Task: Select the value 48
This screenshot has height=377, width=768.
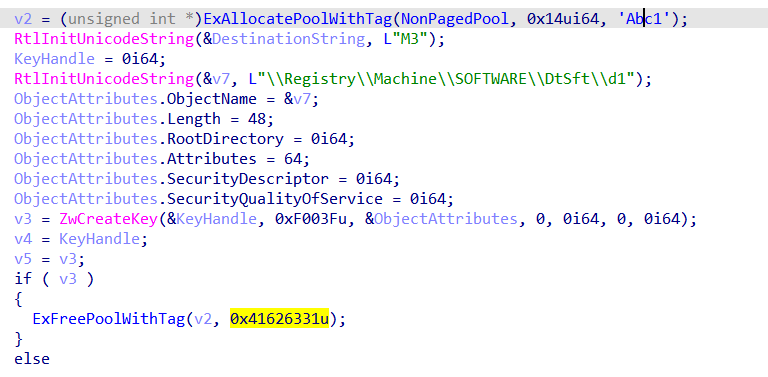Action: 257,119
